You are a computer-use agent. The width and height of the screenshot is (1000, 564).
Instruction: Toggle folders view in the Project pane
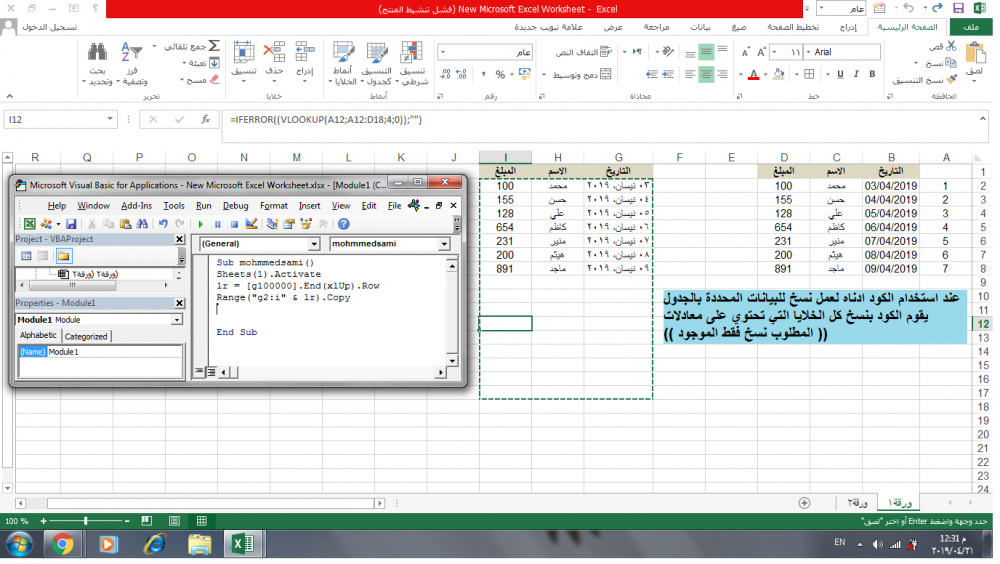64,256
